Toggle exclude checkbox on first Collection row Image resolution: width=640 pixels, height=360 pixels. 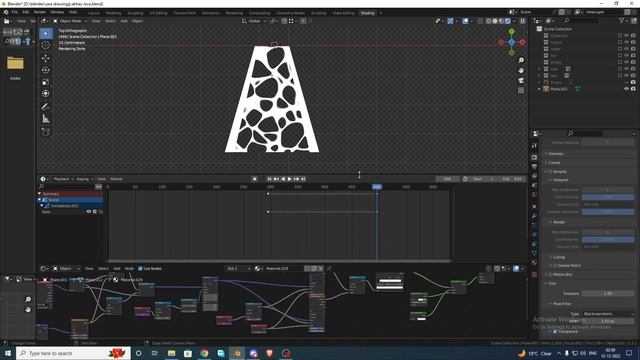(x=620, y=36)
